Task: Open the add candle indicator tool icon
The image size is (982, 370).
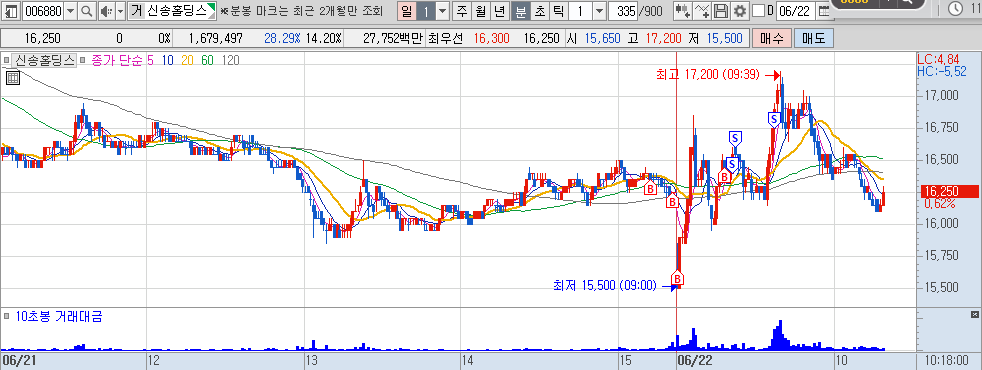Action: pyautogui.click(x=683, y=11)
